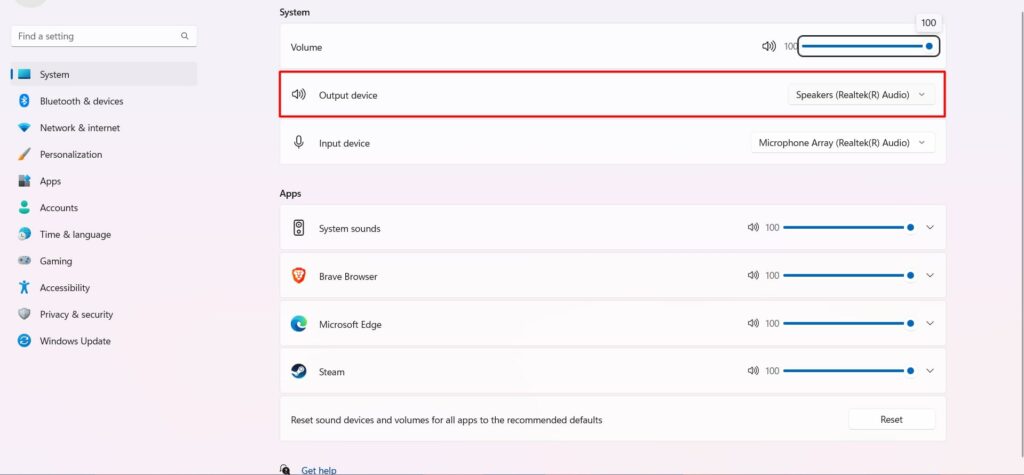
Task: Focus the Find a setting field
Action: [x=95, y=36]
